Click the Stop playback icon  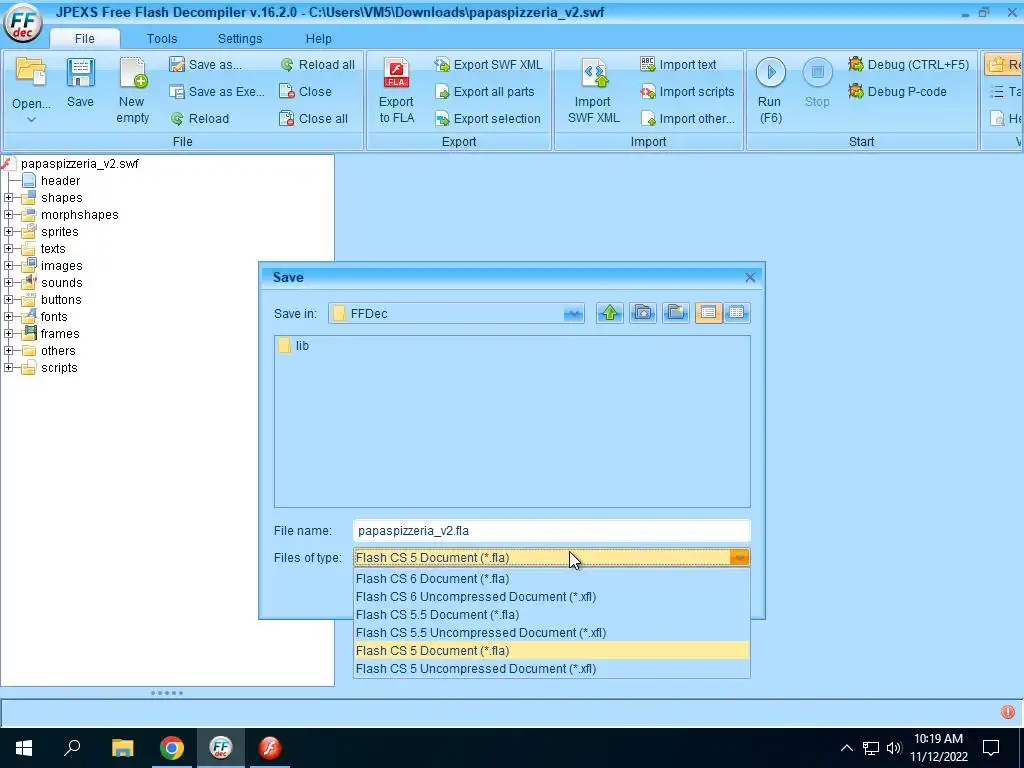[817, 72]
